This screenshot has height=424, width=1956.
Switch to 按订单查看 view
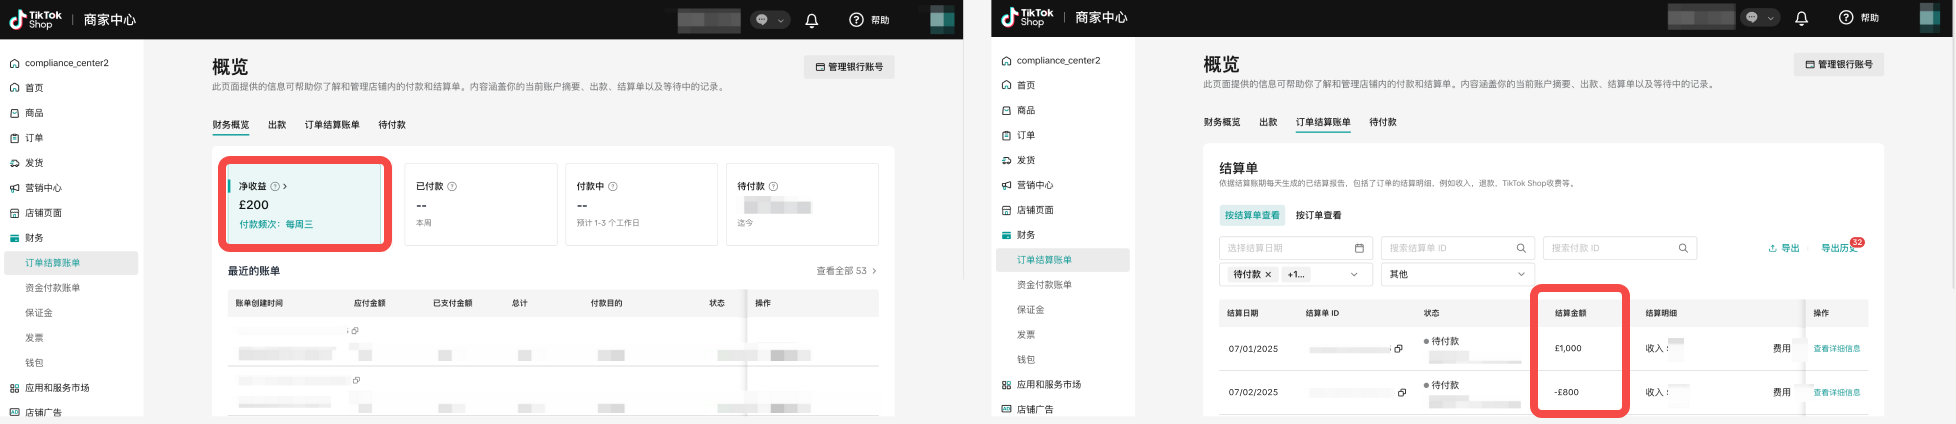[1318, 215]
